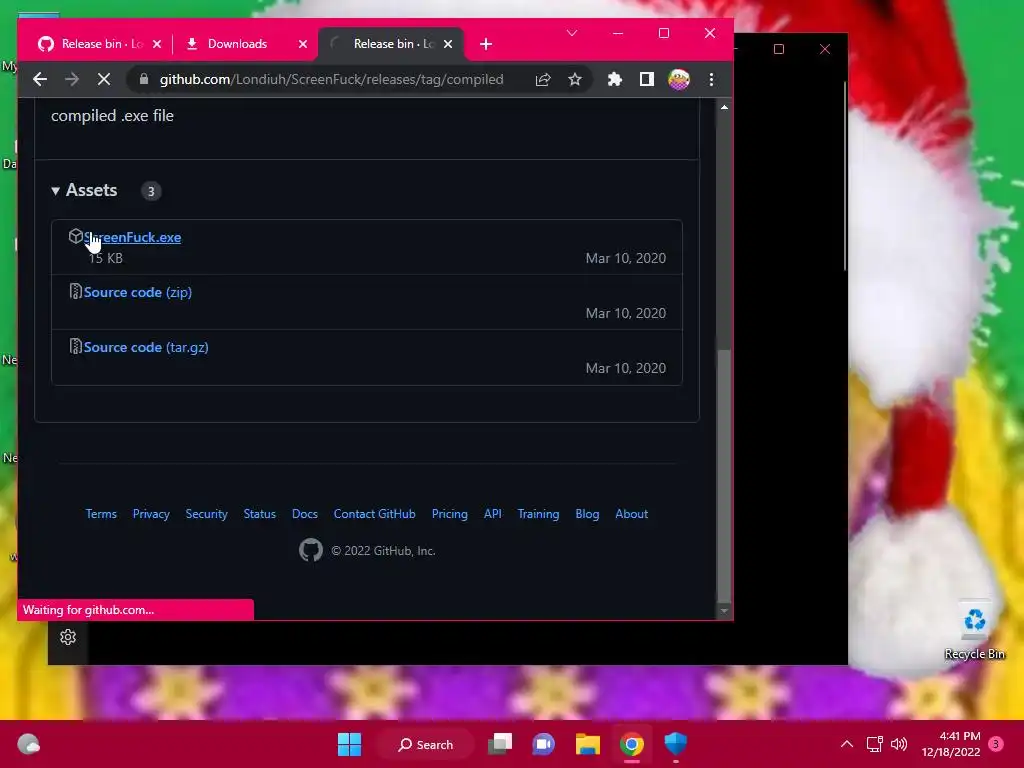Screen dimensions: 1024x768
Task: Open the volume tray icon
Action: point(899,744)
